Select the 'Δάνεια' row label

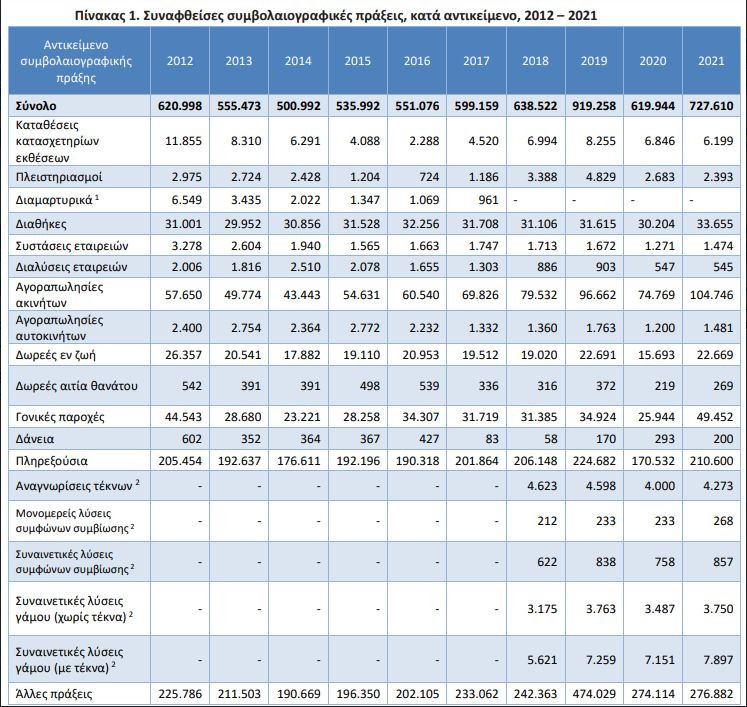click(x=35, y=439)
